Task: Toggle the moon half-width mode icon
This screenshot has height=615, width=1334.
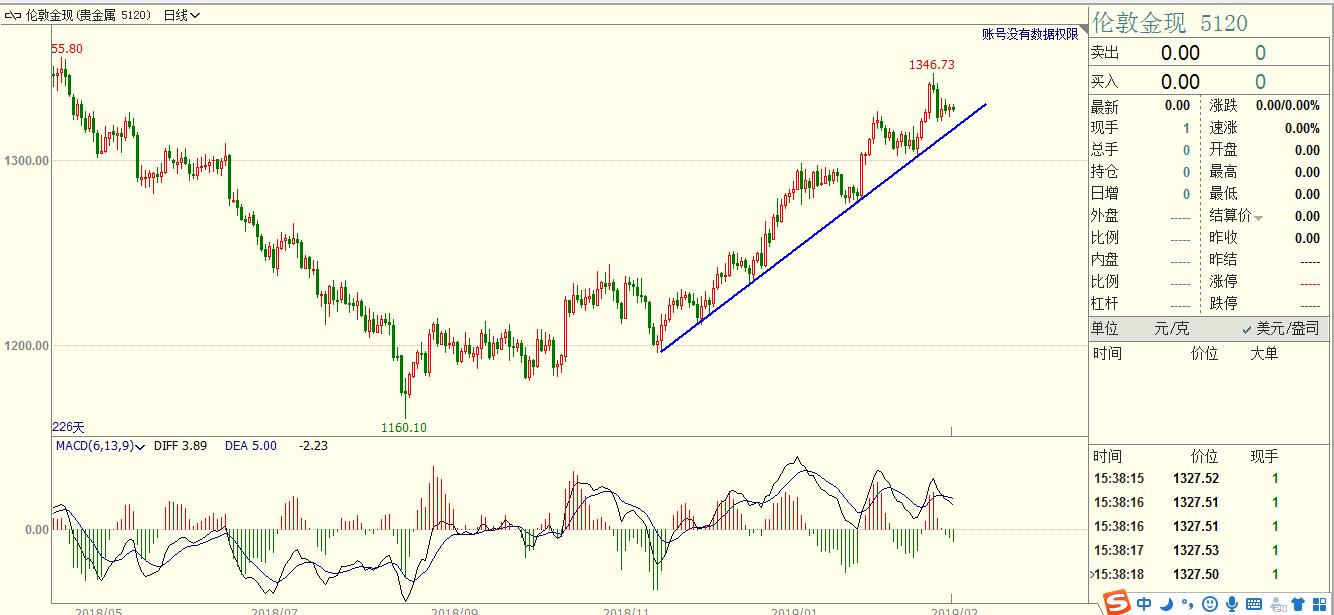Action: 1166,603
